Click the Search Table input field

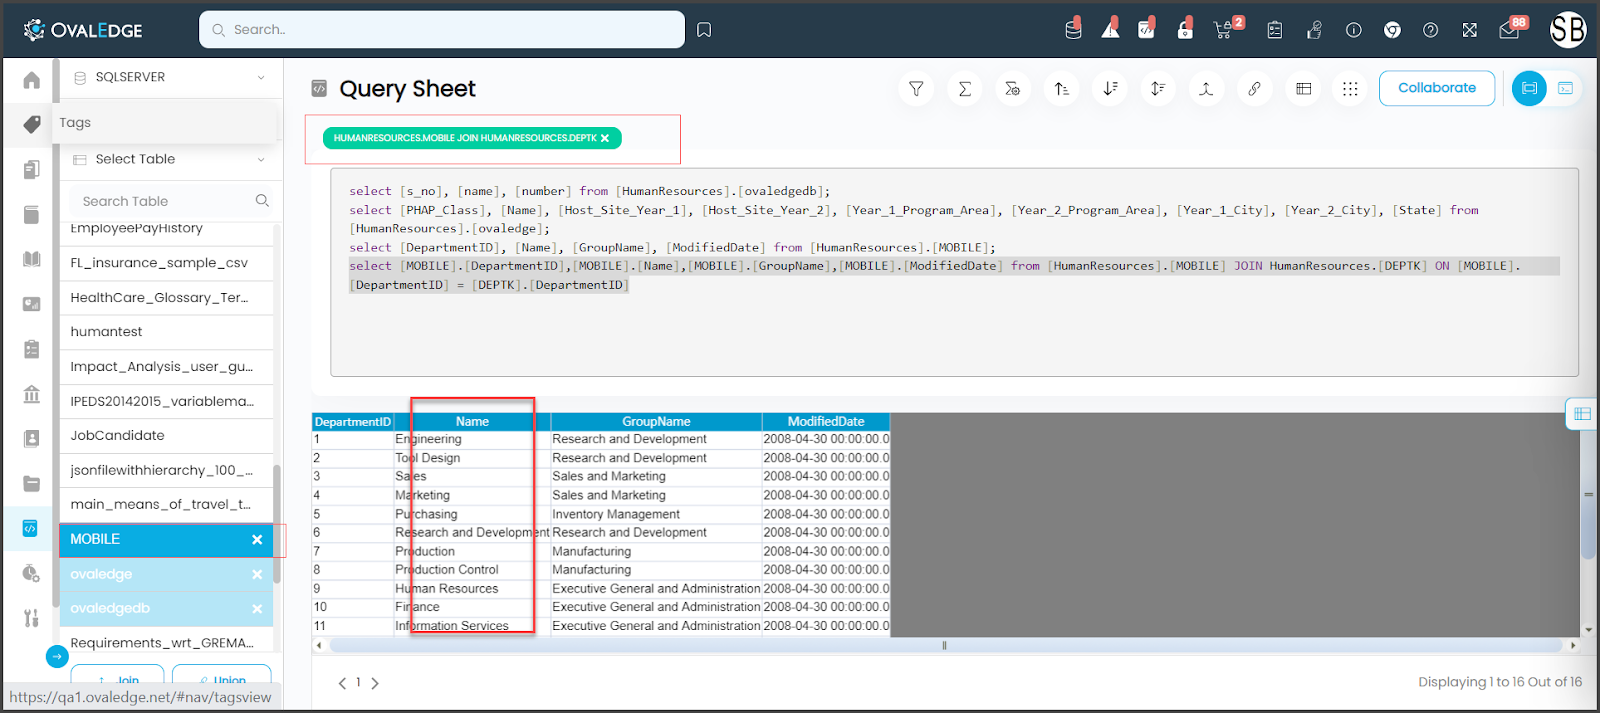coord(165,201)
